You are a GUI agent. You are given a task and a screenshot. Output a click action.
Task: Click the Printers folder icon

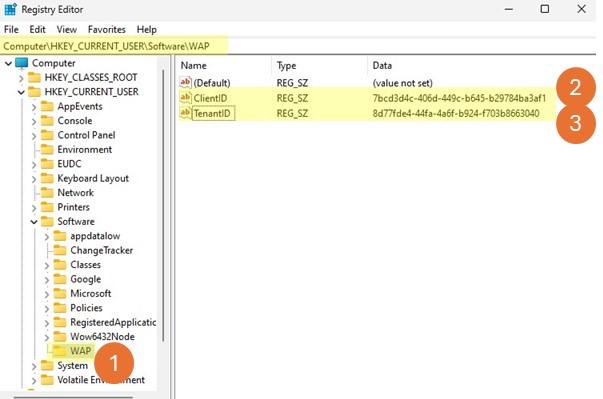(x=47, y=207)
